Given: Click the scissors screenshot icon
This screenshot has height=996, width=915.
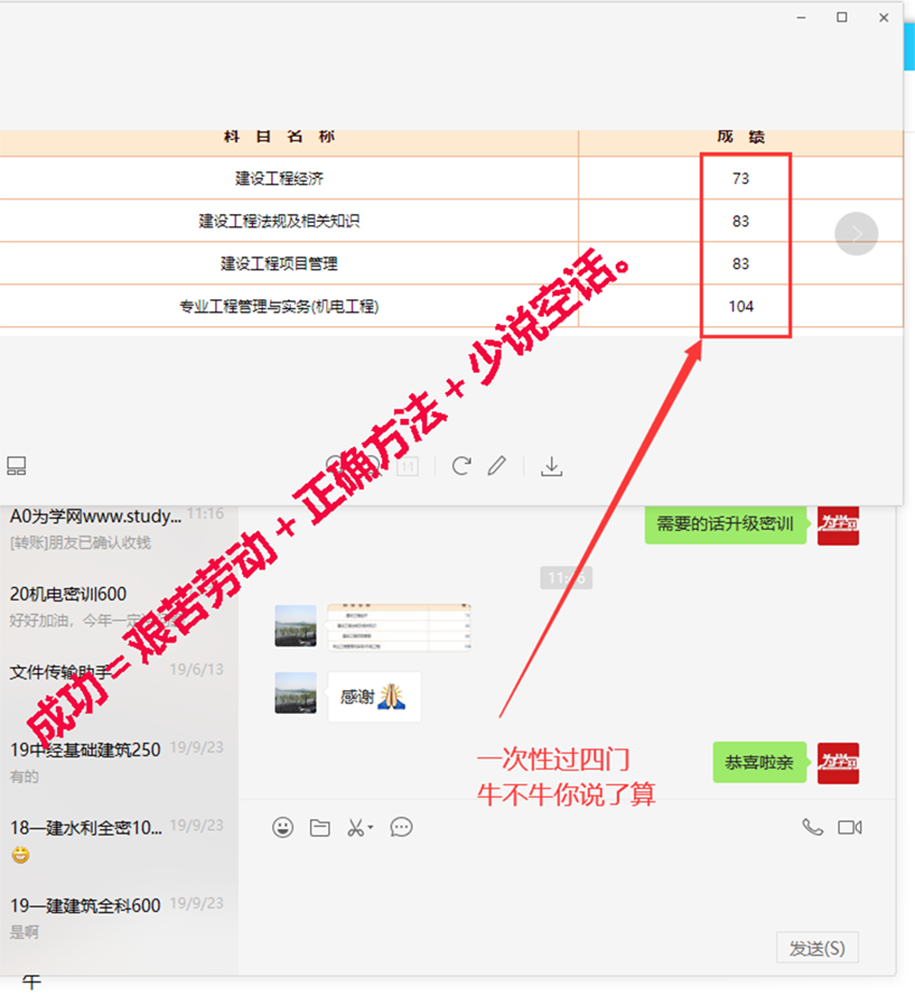Looking at the screenshot, I should pyautogui.click(x=355, y=827).
